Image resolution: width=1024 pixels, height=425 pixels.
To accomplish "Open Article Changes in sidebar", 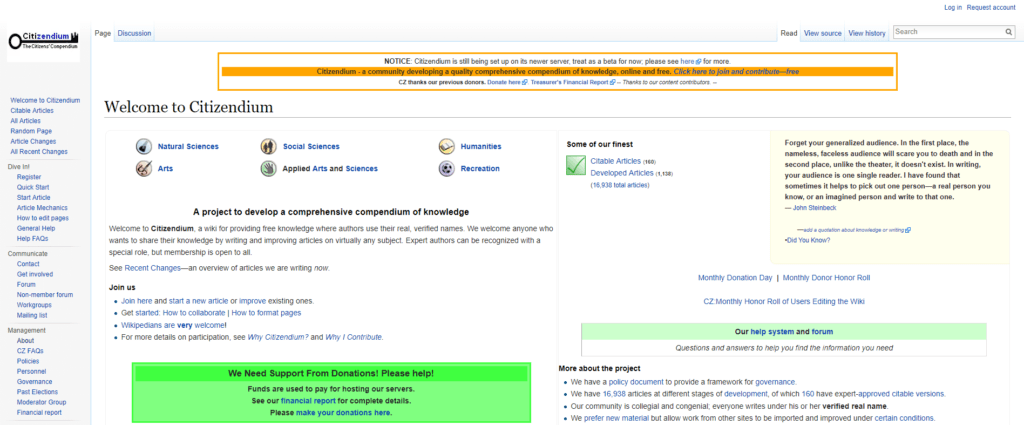I will point(33,142).
